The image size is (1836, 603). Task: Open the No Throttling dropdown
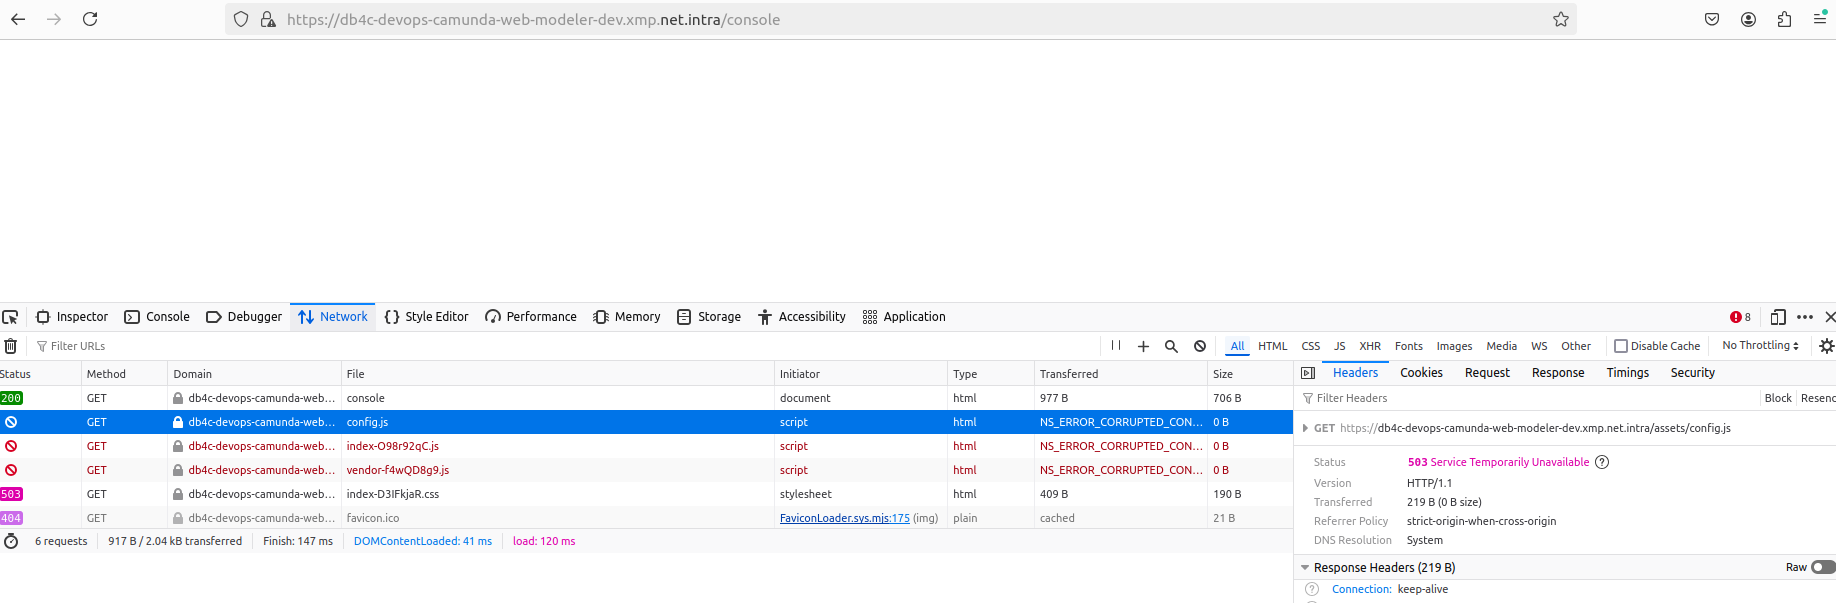pos(1760,346)
